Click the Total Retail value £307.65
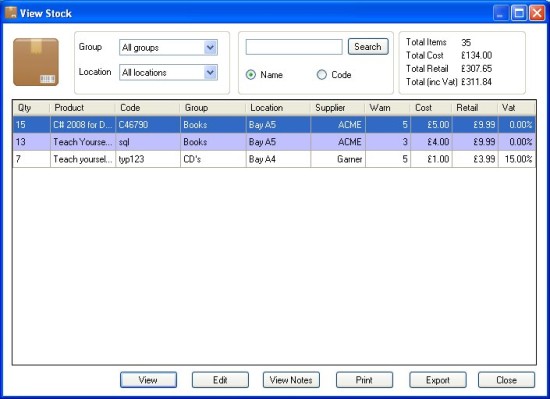Viewport: 550px width, 399px height. tap(476, 68)
